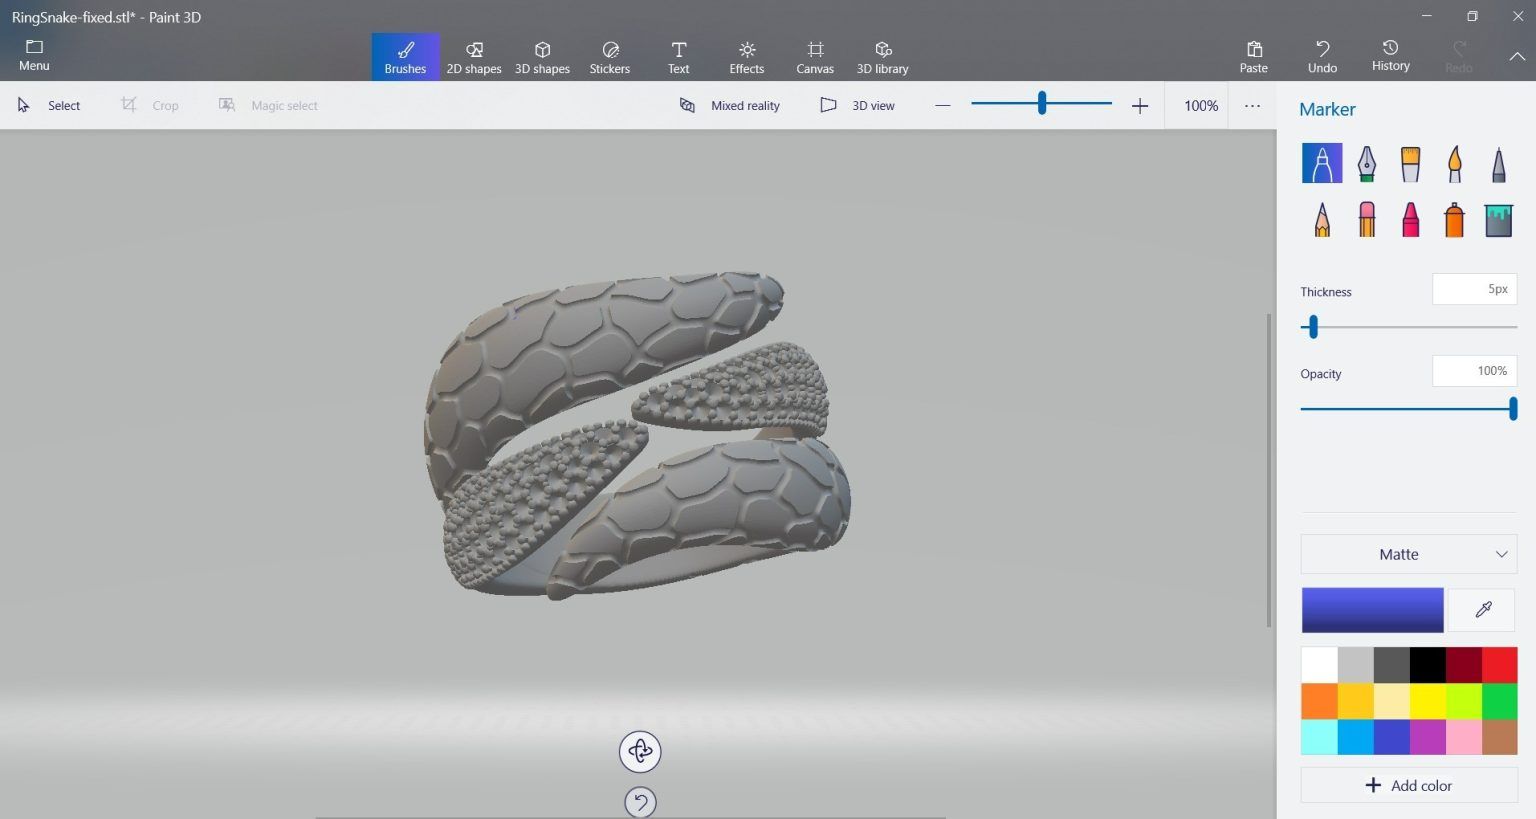Open the Matte finish dropdown

(x=1408, y=554)
